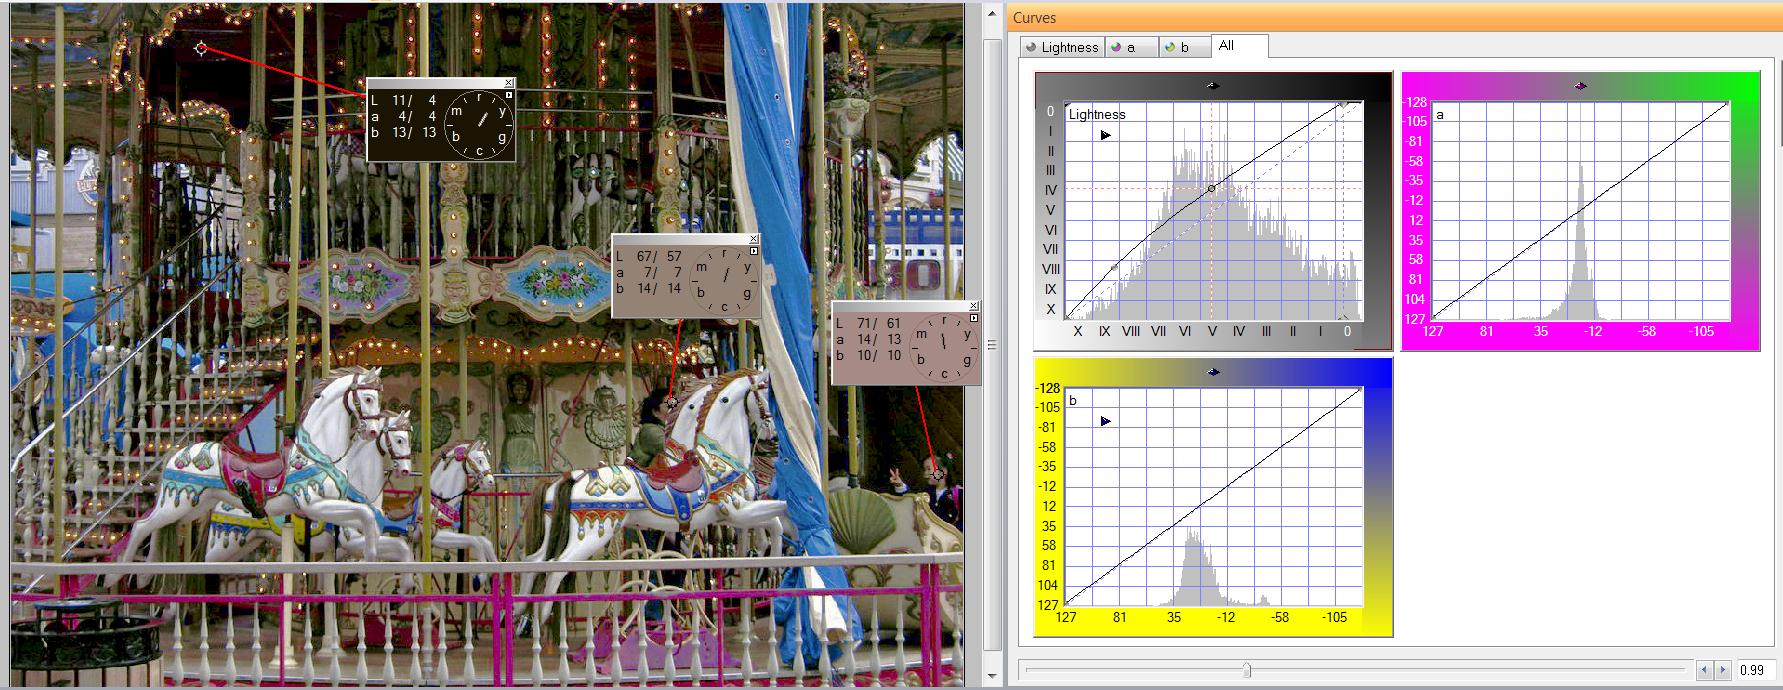Screen dimensions: 1783x690
Task: Switch to the a channel tab
Action: pos(1131,47)
